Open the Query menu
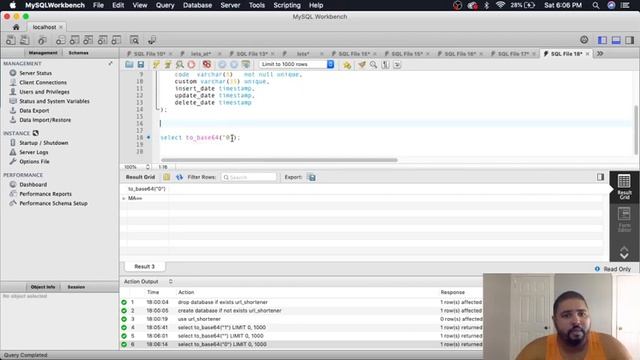Screen dimensions: 640x360 (165, 5)
